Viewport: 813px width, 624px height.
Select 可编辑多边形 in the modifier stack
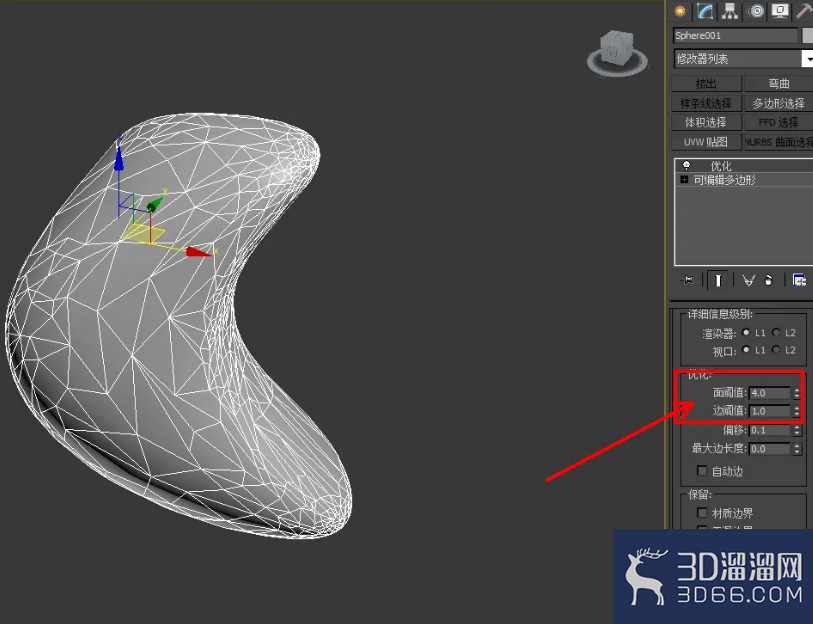pyautogui.click(x=724, y=180)
